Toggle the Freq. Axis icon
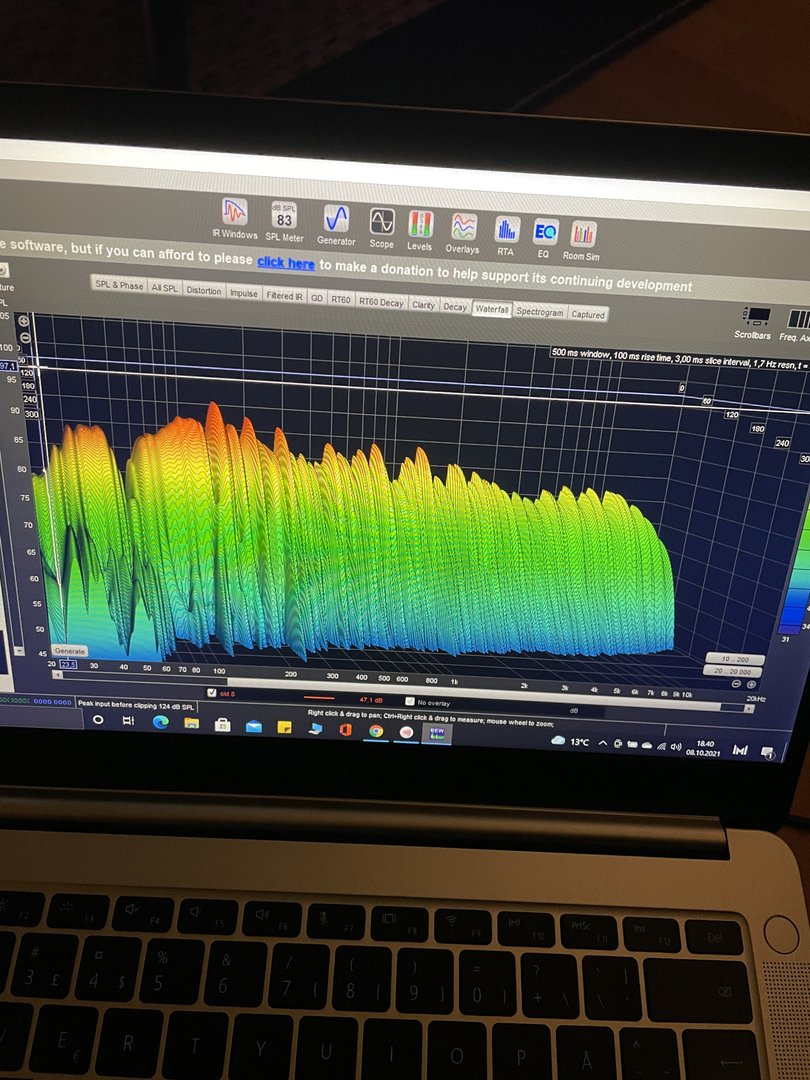This screenshot has height=1080, width=810. [797, 325]
